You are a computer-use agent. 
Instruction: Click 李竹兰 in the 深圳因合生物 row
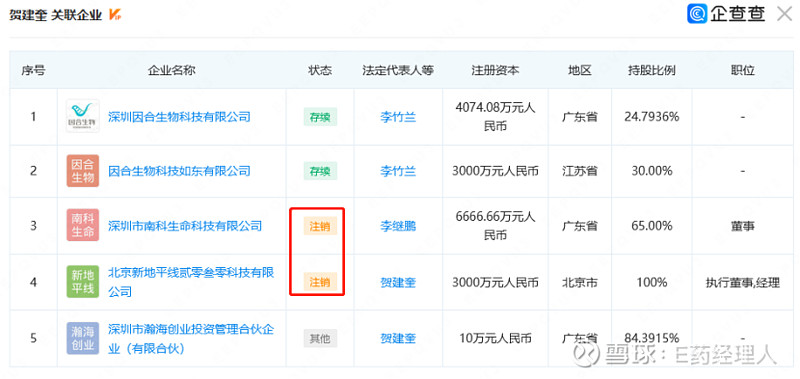point(398,117)
